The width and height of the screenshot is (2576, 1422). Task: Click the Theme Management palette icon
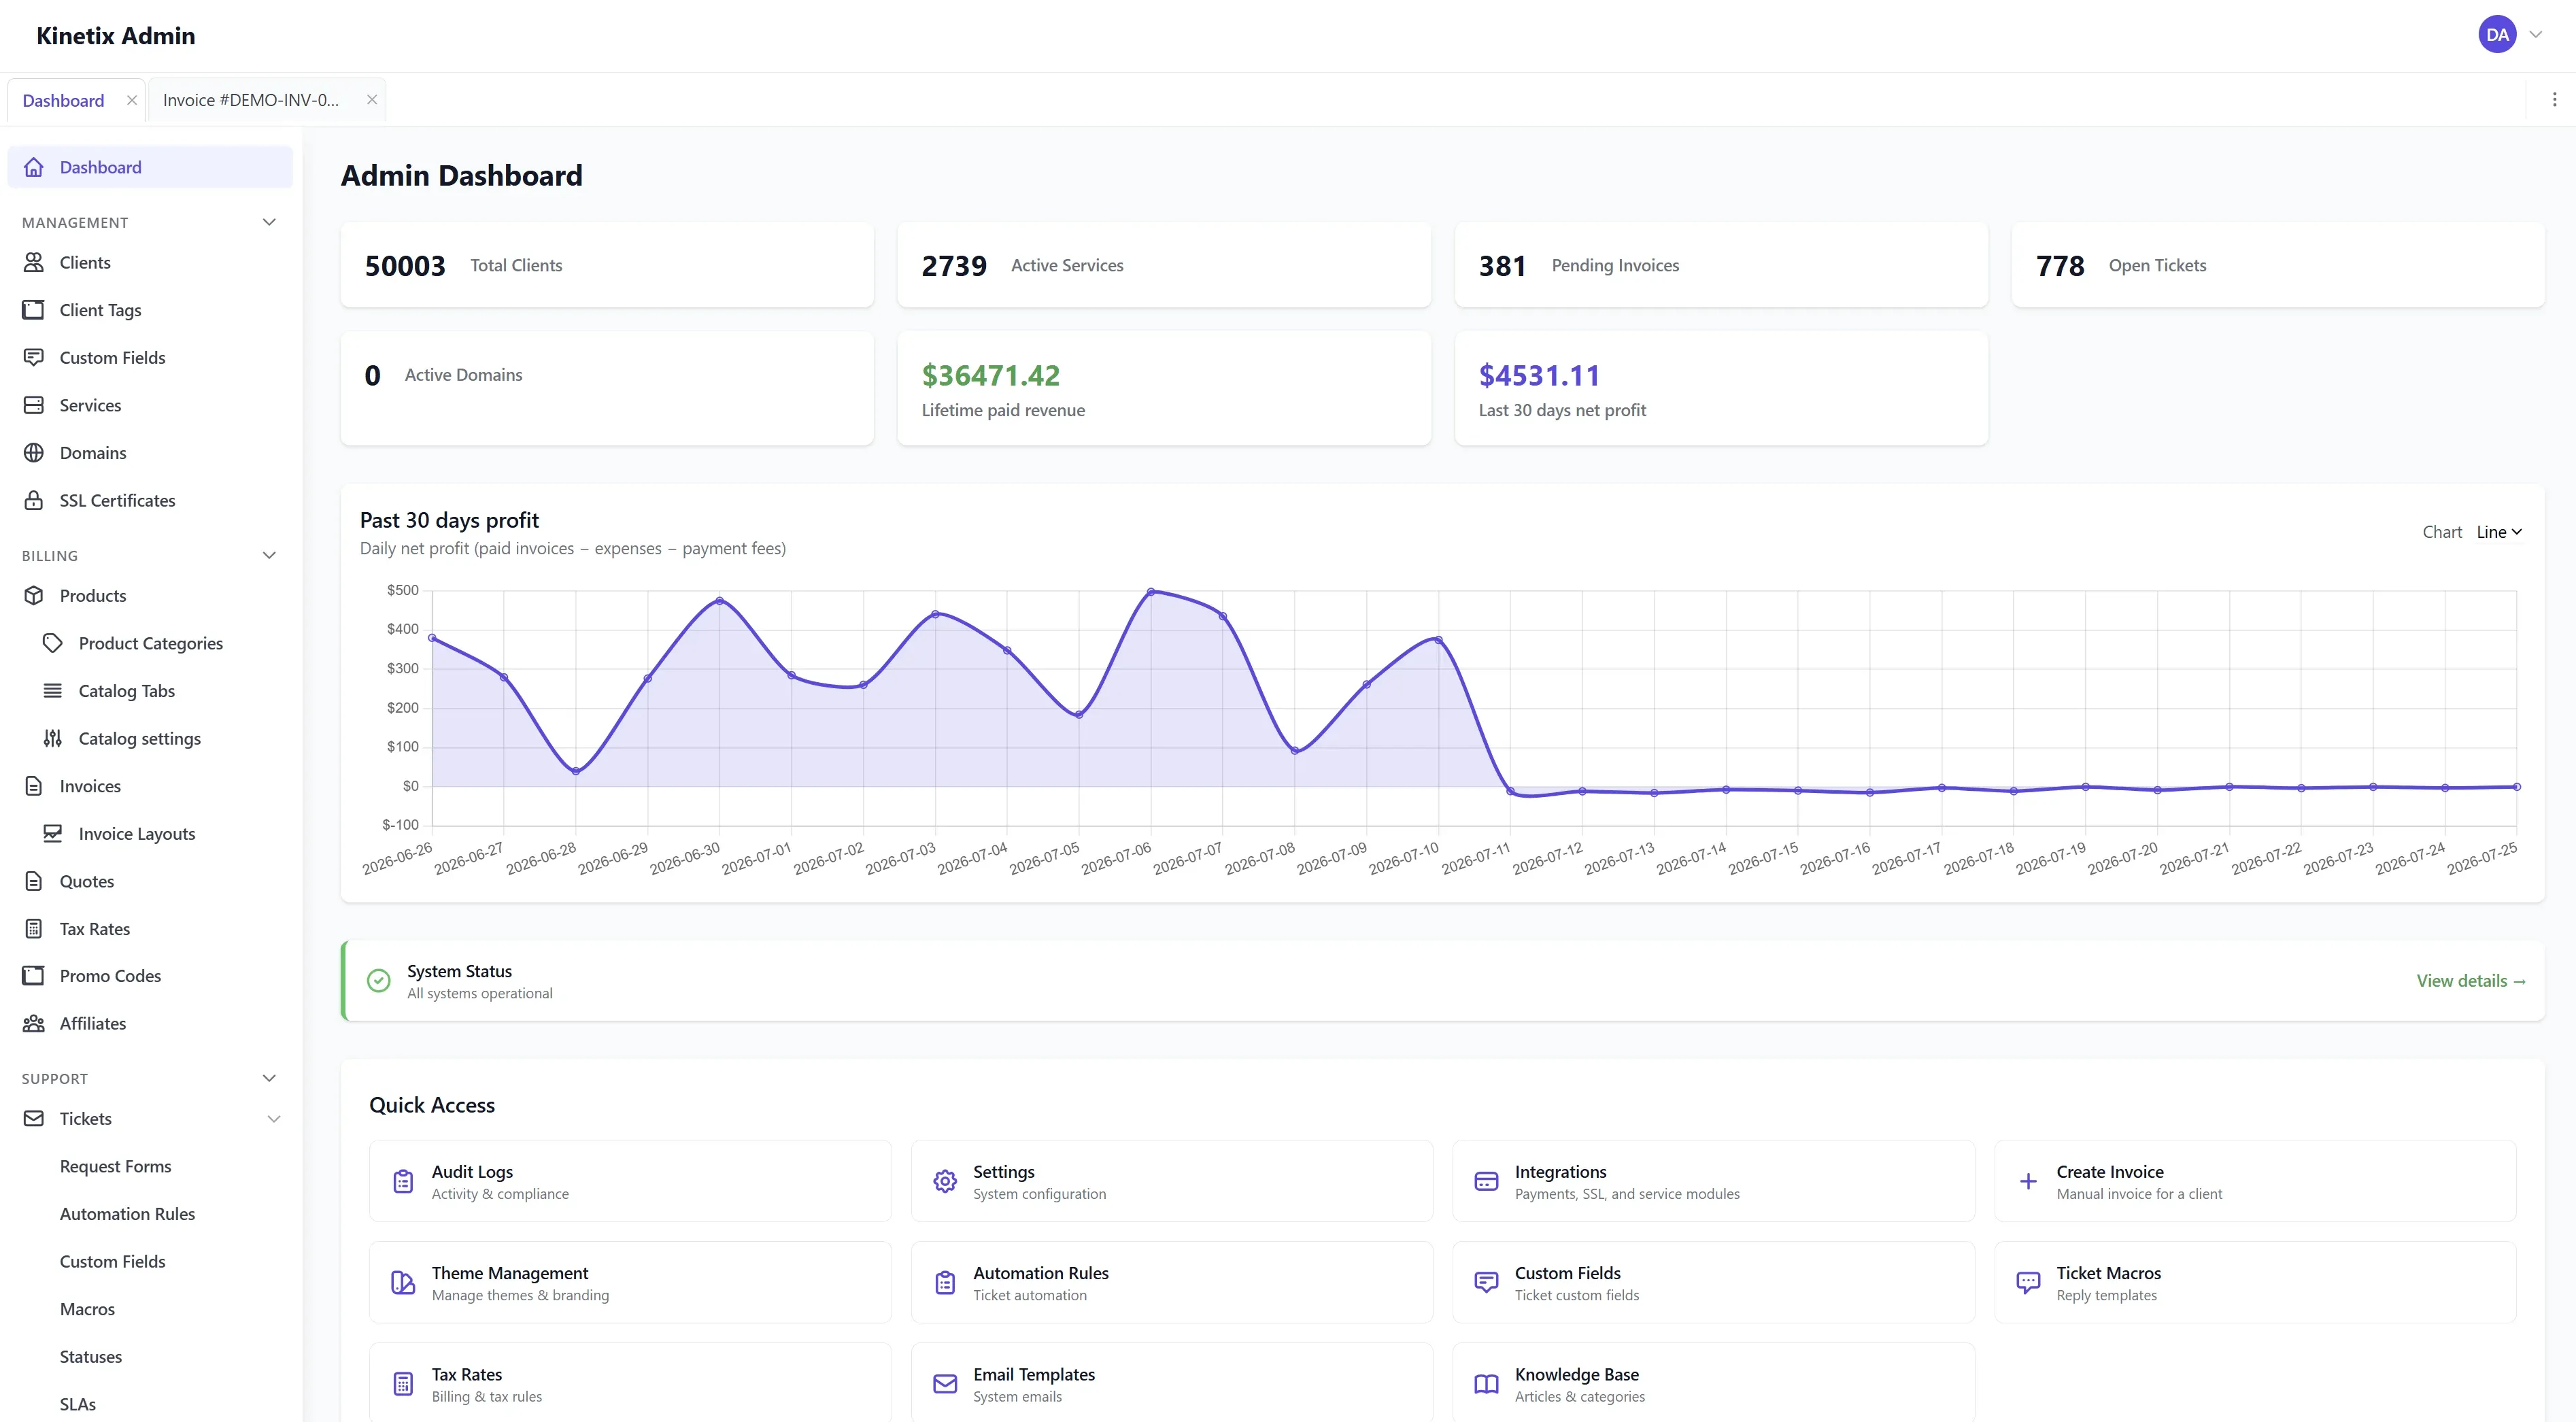(x=403, y=1283)
